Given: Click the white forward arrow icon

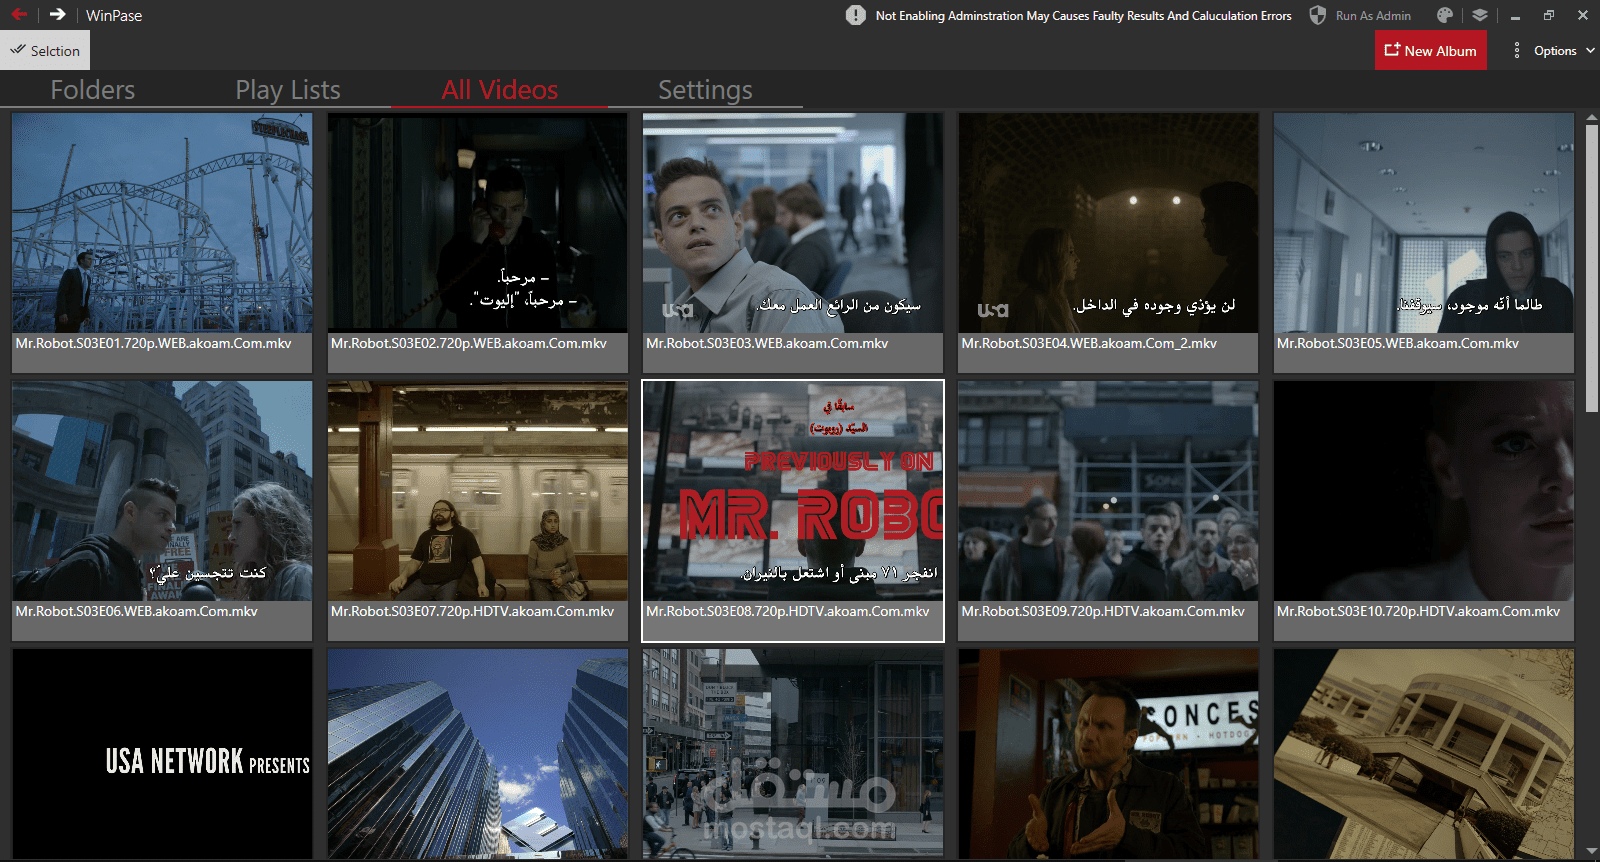Looking at the screenshot, I should [57, 14].
